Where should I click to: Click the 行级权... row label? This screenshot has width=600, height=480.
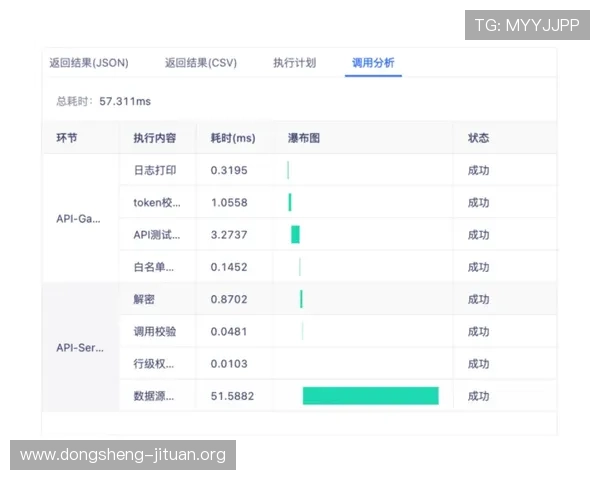click(x=153, y=364)
